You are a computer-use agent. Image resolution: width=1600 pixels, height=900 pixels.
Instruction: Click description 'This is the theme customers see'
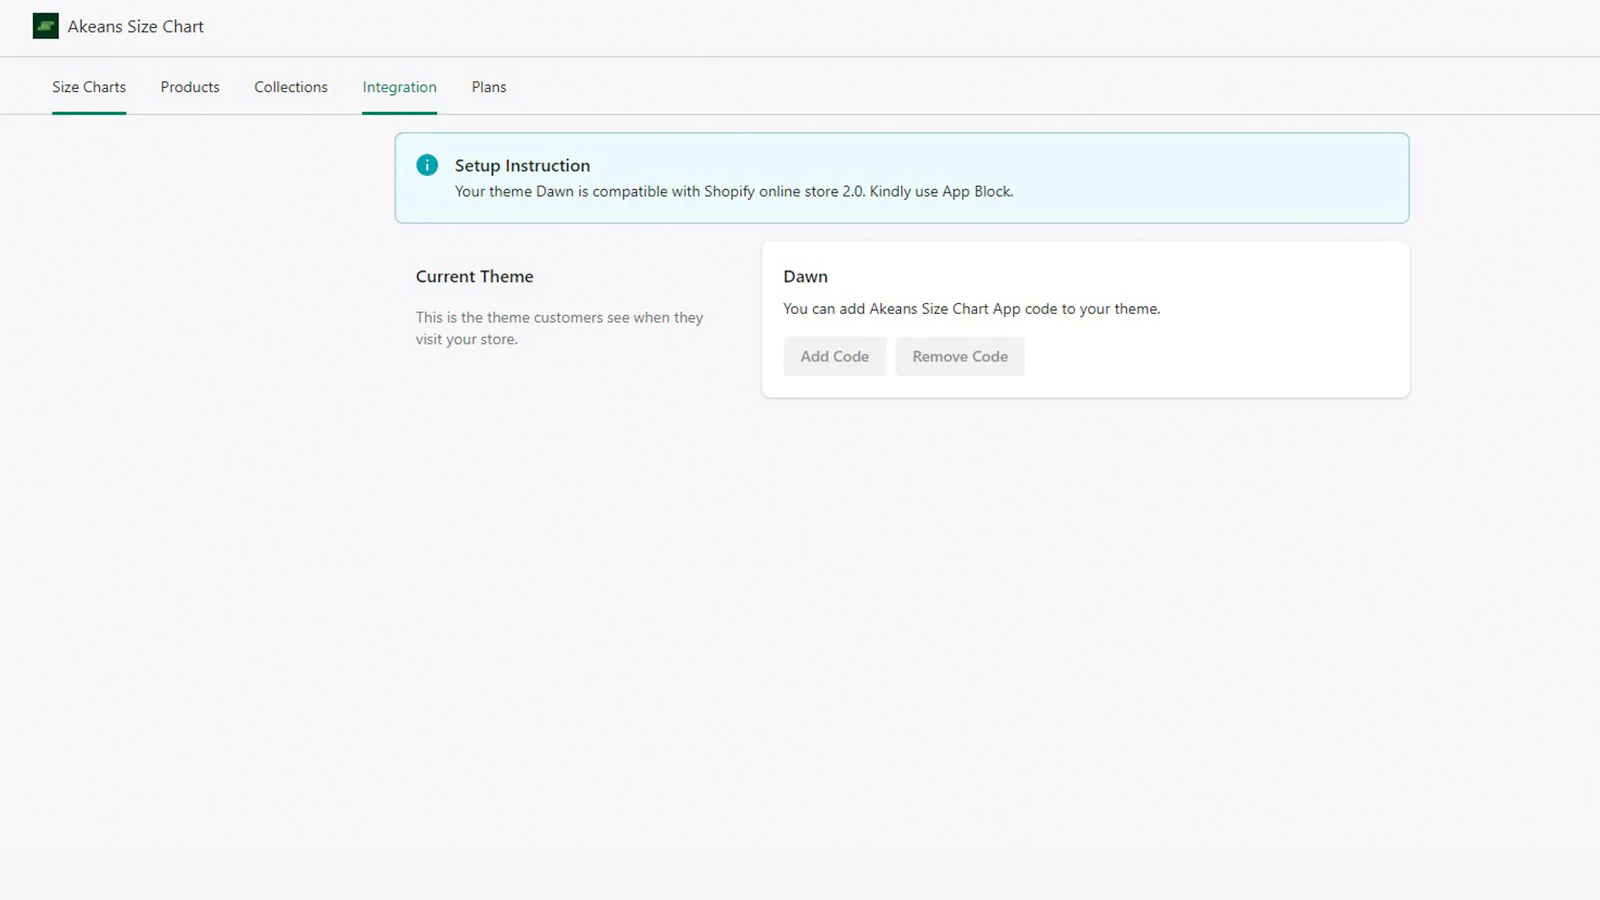point(559,328)
